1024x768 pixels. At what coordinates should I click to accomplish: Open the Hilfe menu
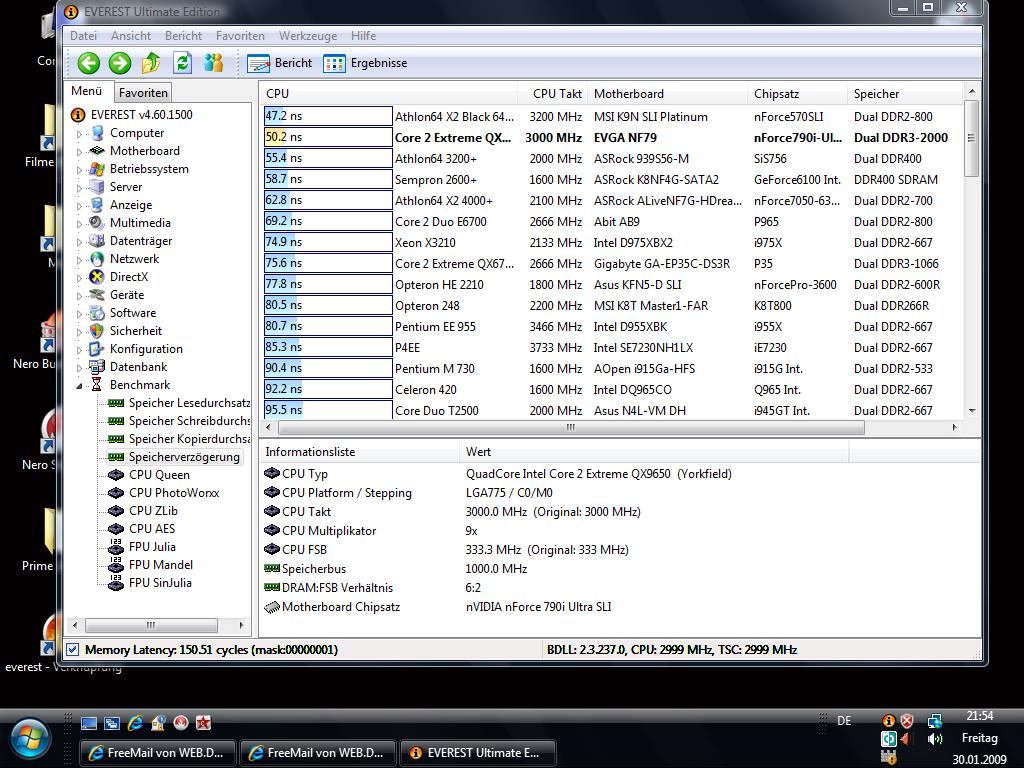(x=364, y=36)
